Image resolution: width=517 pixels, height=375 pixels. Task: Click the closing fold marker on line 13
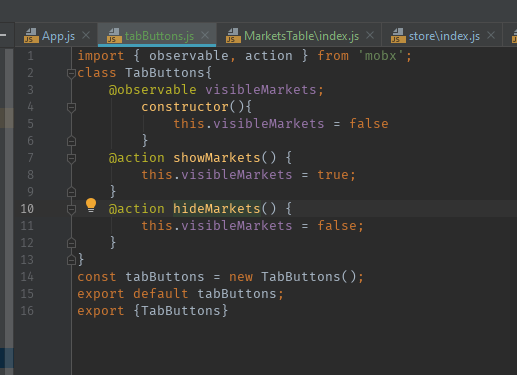71,260
